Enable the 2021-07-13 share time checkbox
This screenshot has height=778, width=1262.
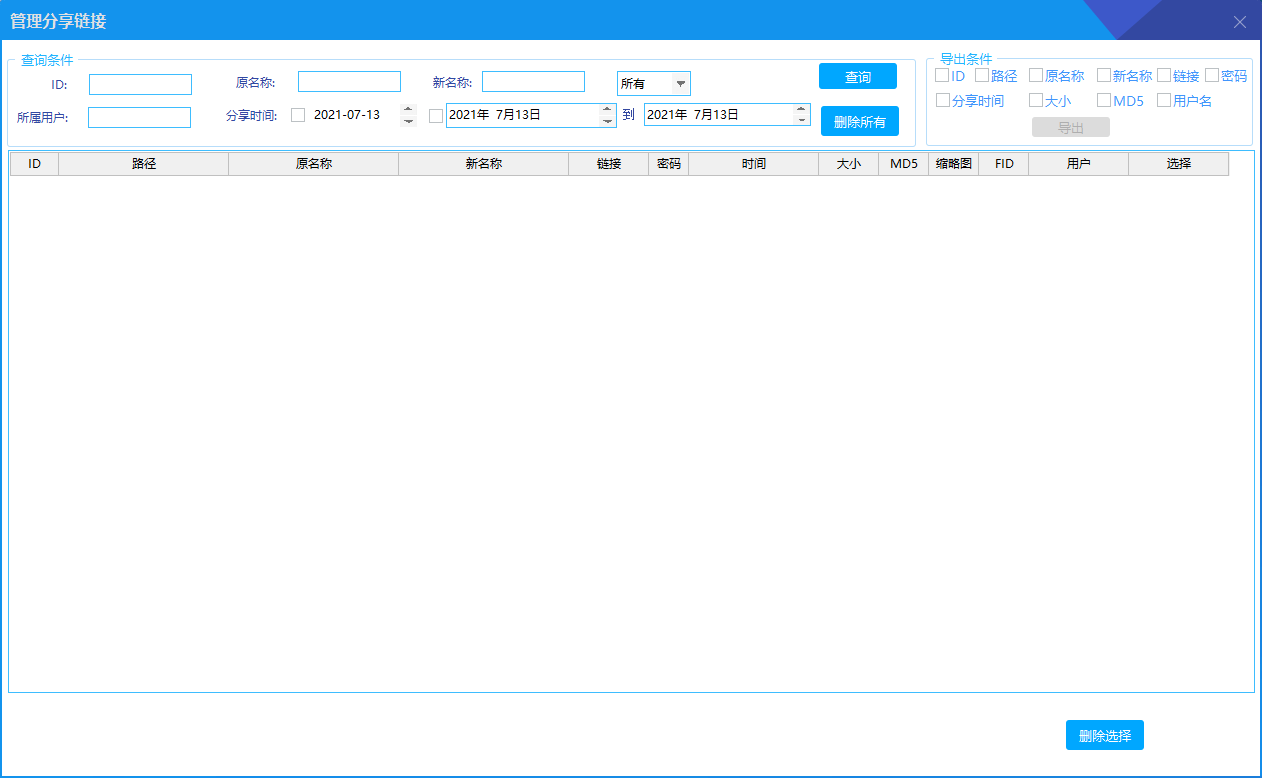coord(298,115)
